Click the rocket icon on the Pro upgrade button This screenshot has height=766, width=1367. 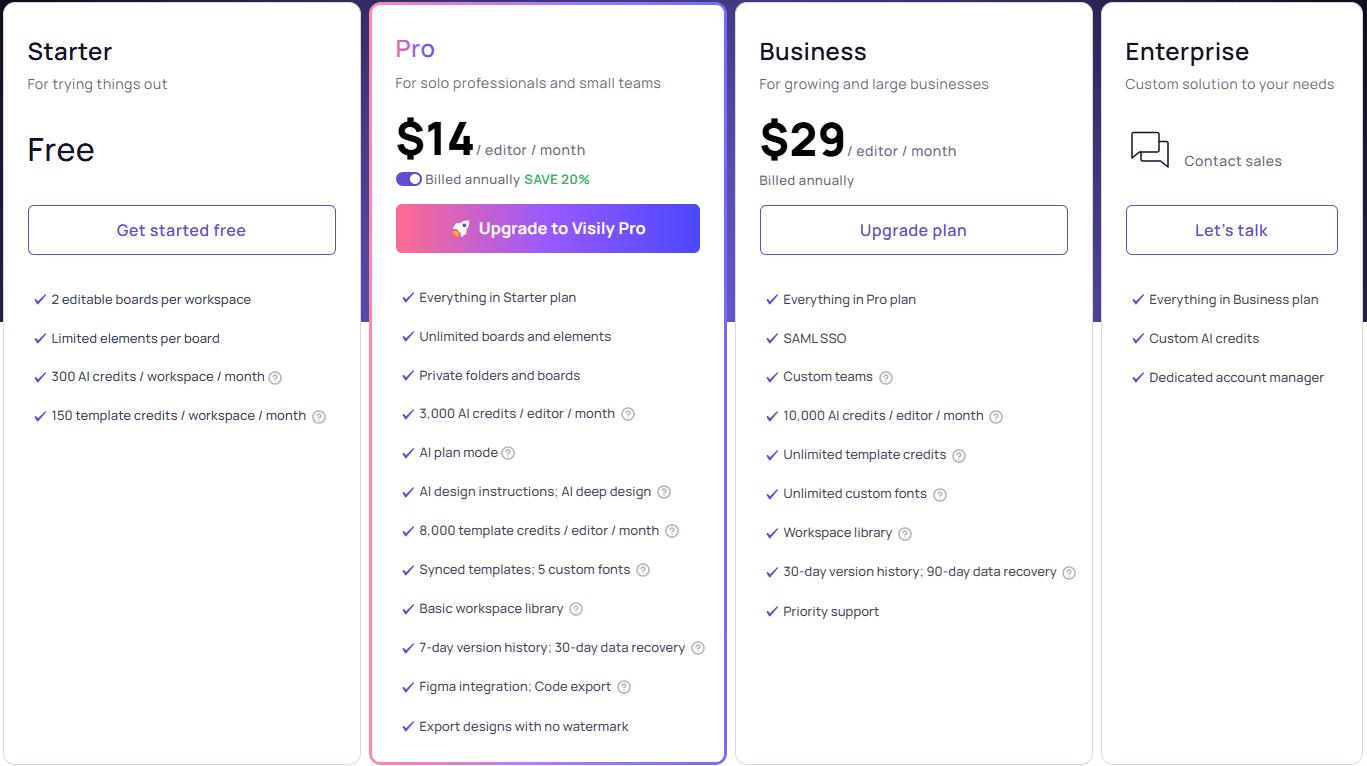point(459,229)
